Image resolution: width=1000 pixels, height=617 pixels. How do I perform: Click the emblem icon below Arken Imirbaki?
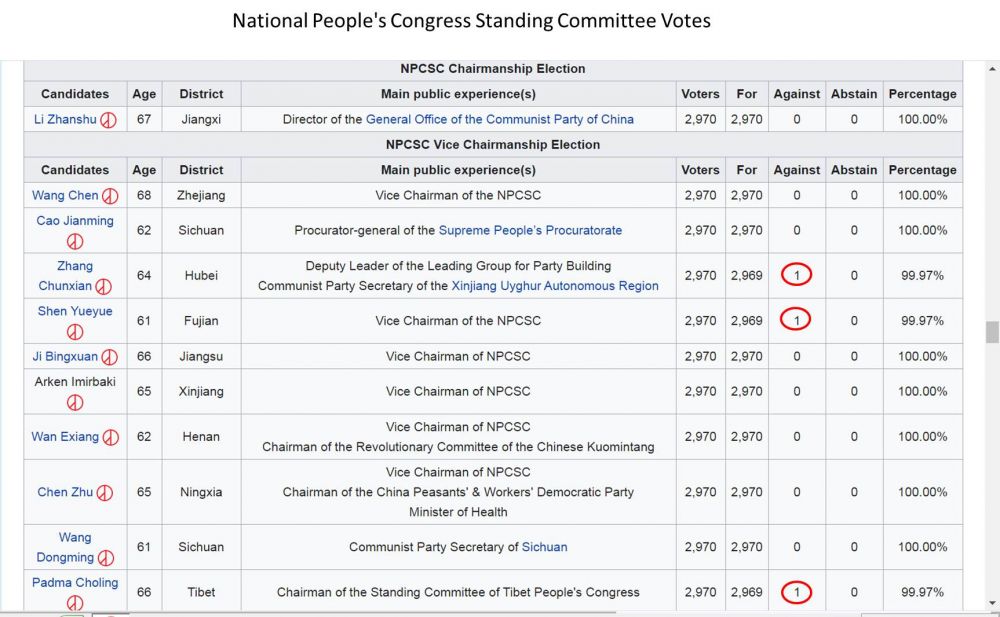[75, 402]
